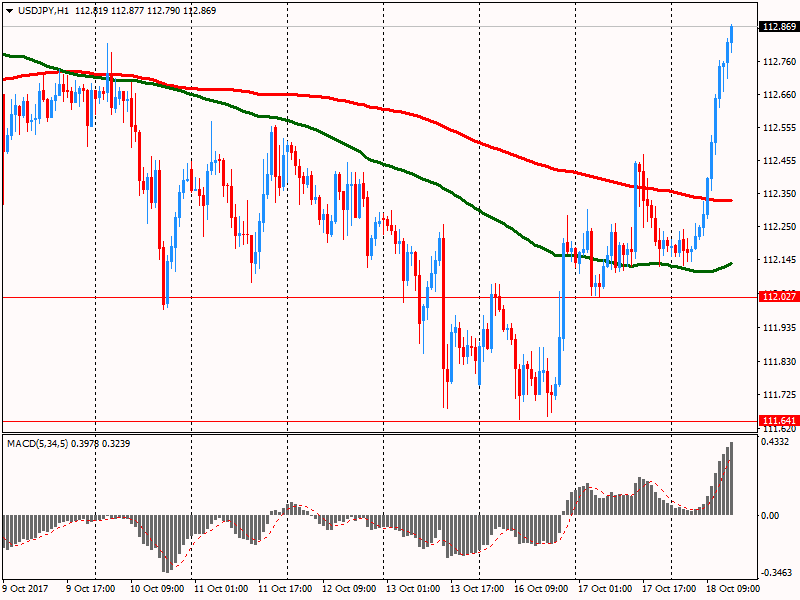Screen dimensions: 800x600
Task: Click price scale value 112.250
Action: point(779,227)
